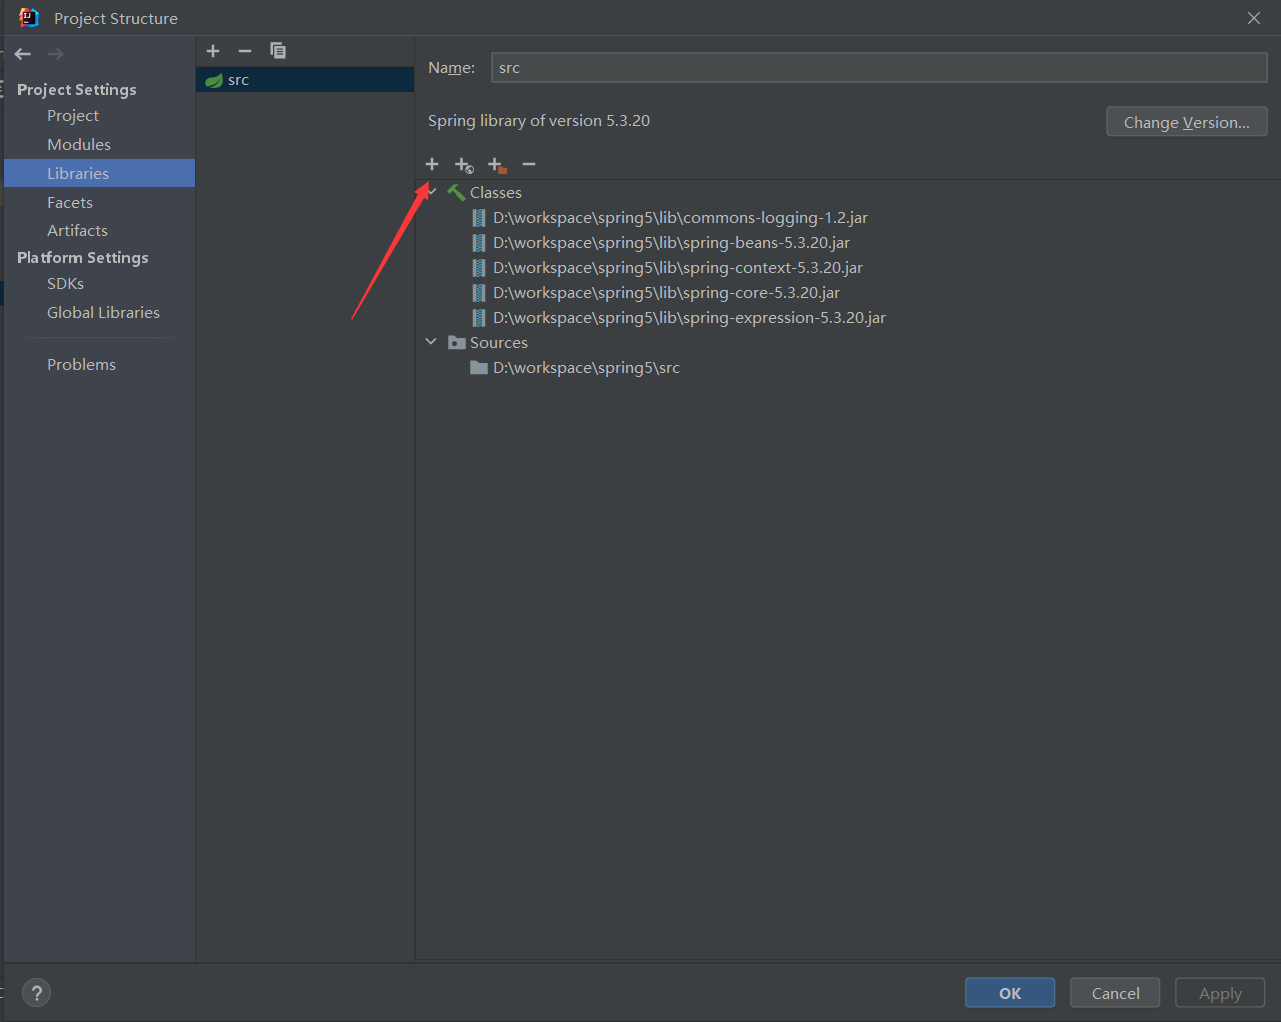Click the commons-logging jar archive icon
Viewport: 1281px width, 1022px height.
tap(479, 218)
